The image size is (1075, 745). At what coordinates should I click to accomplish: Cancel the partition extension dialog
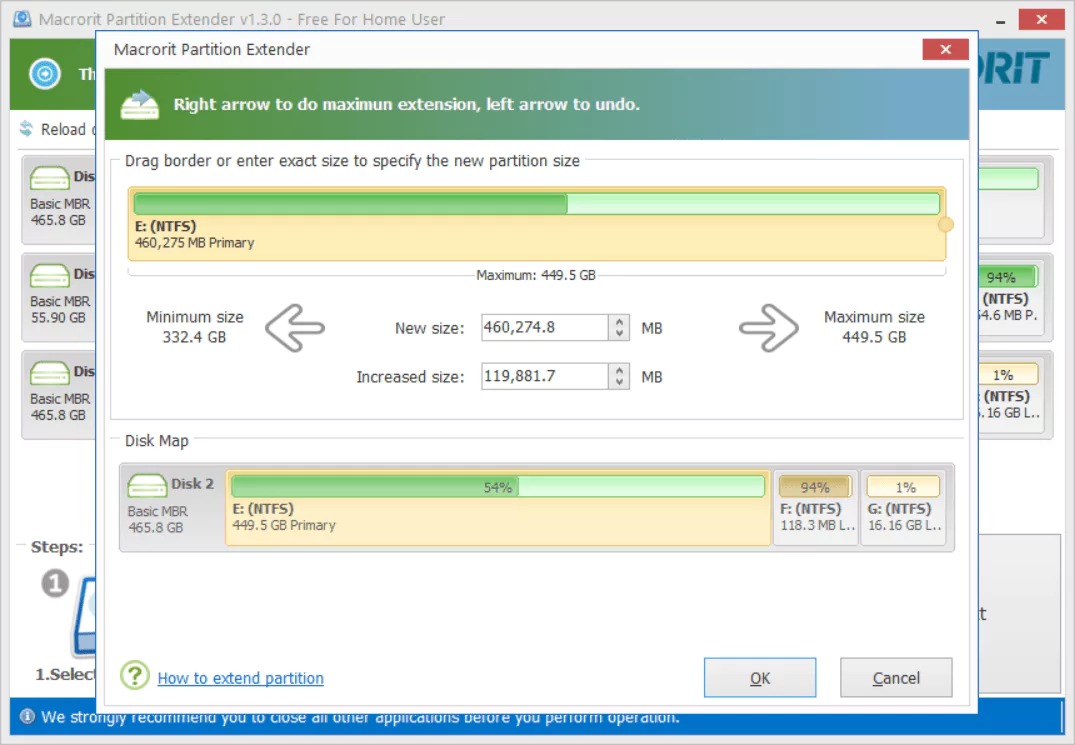click(x=895, y=677)
